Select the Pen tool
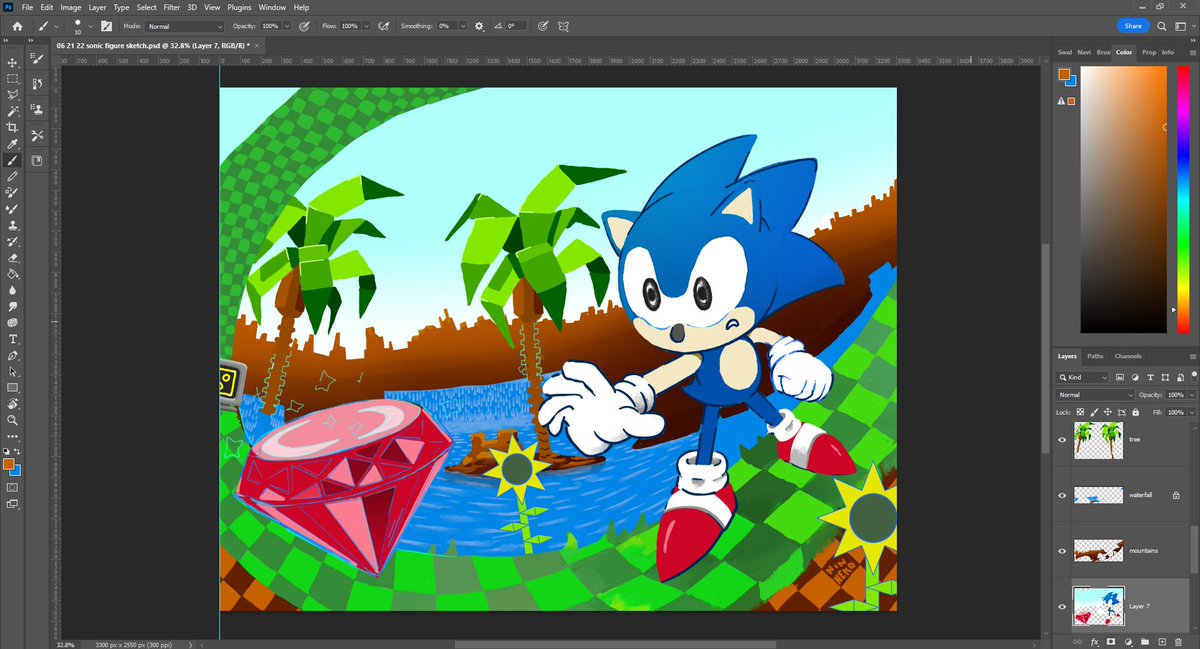 click(13, 355)
